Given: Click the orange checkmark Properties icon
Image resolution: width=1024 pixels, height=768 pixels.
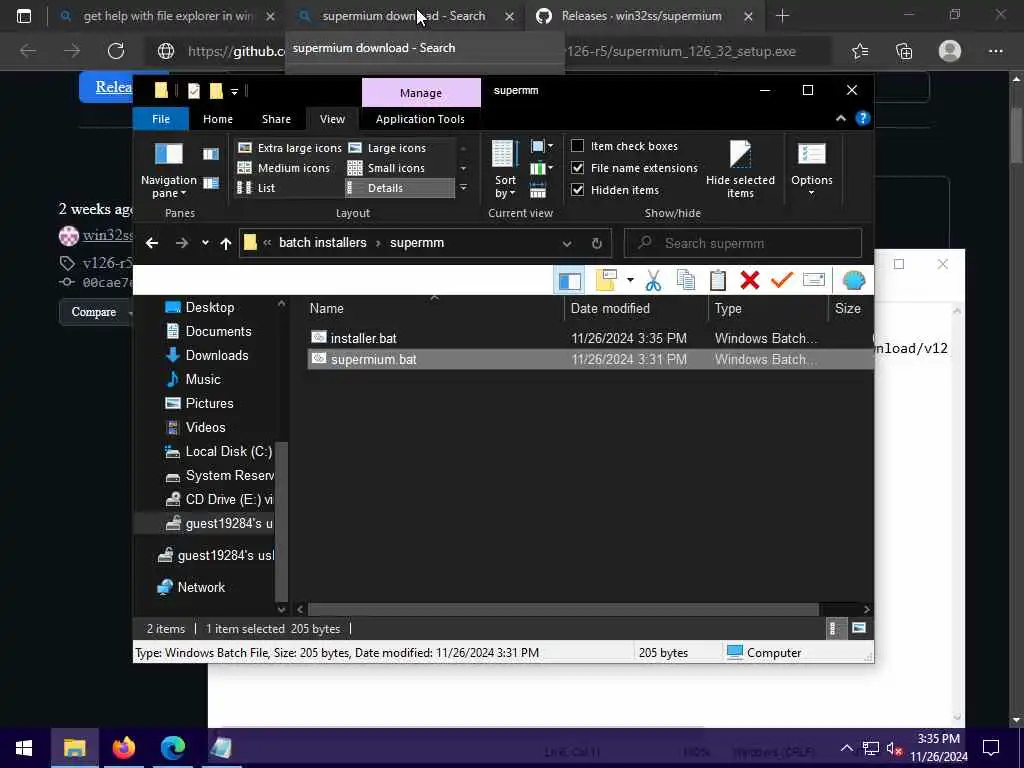Looking at the screenshot, I should [x=782, y=280].
